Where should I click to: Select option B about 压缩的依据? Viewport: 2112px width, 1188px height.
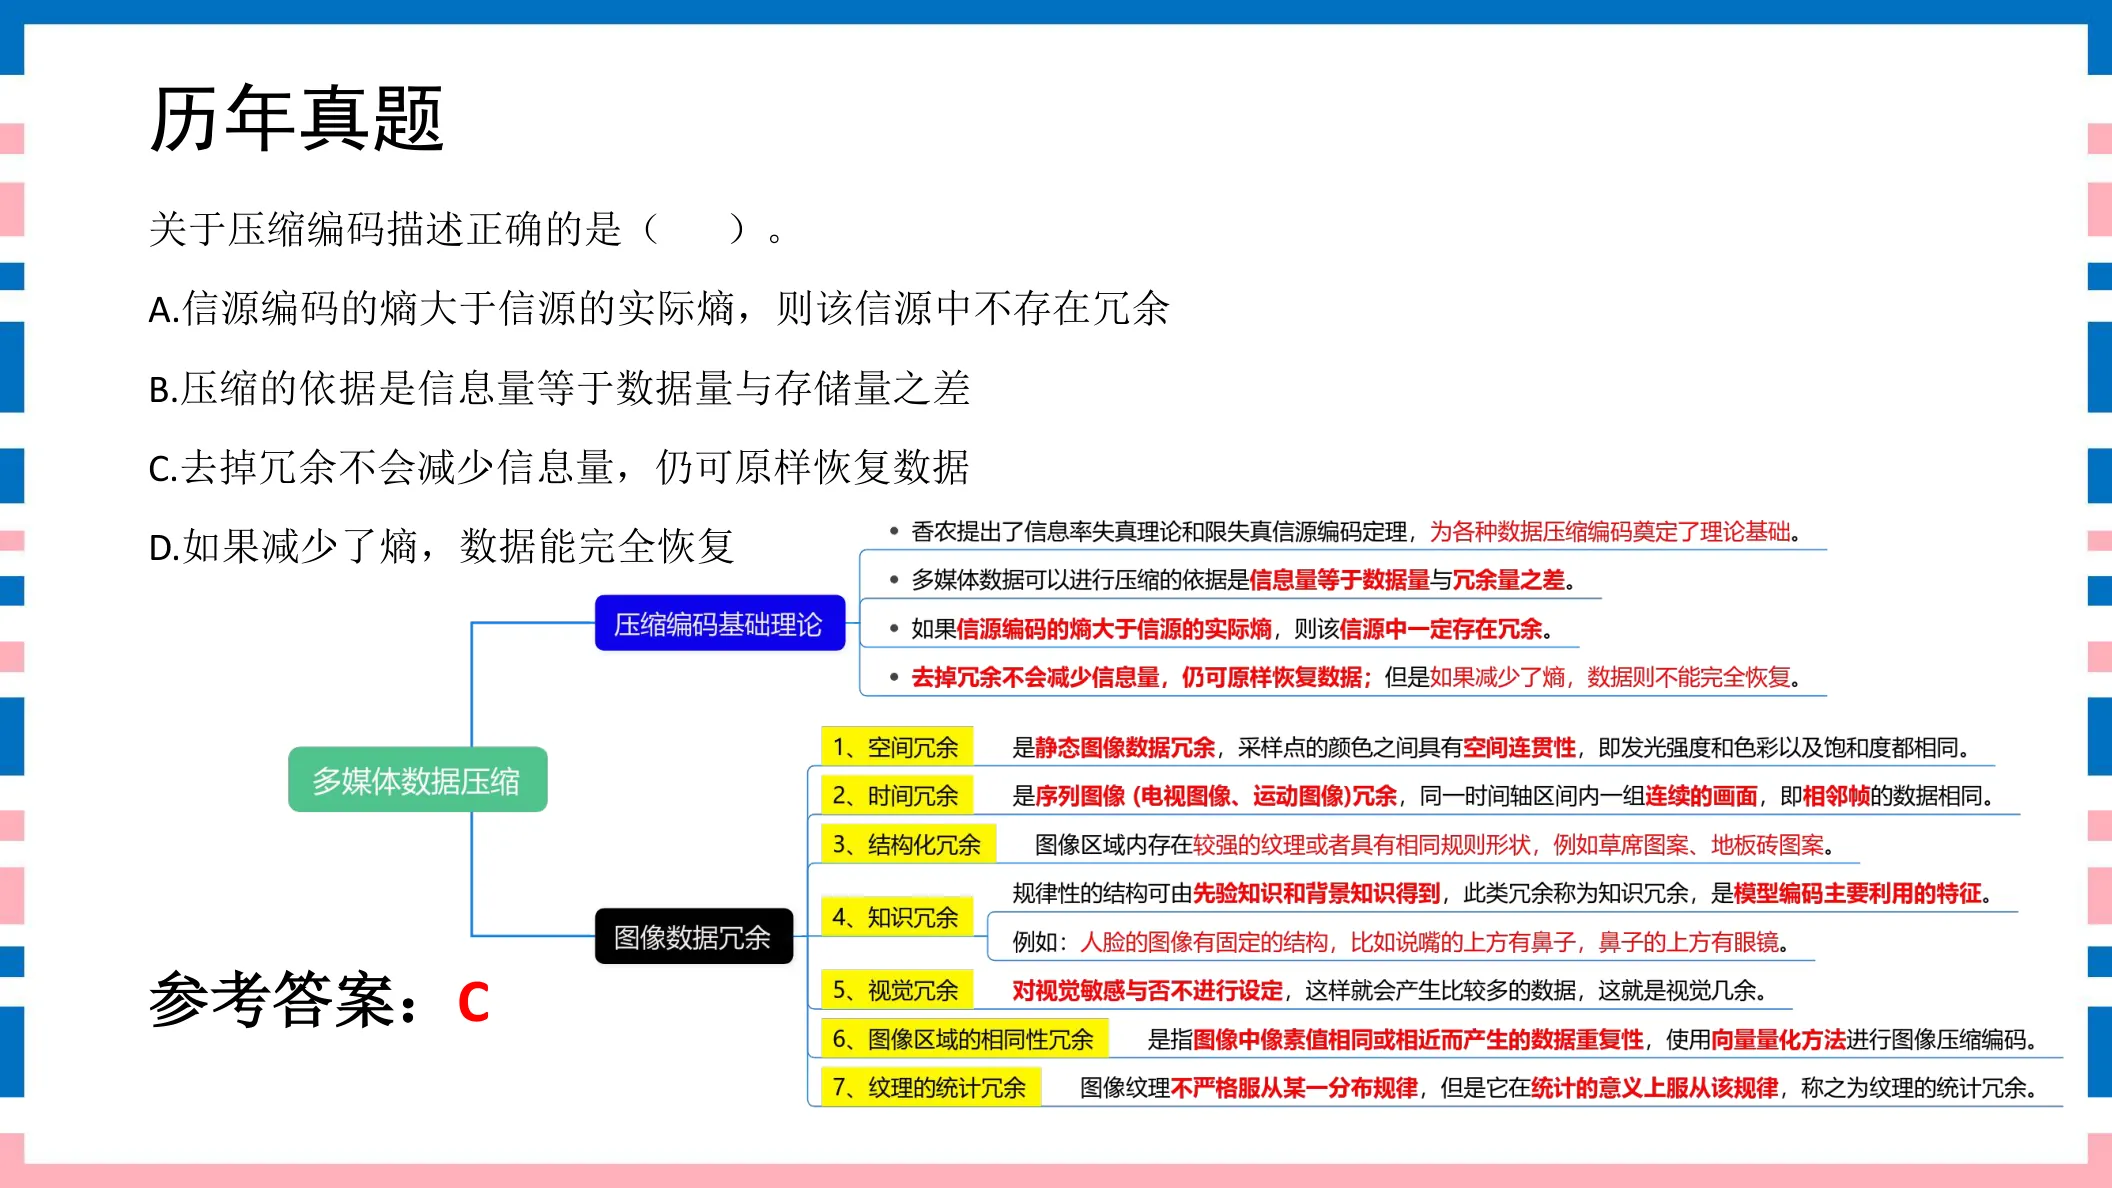click(559, 388)
